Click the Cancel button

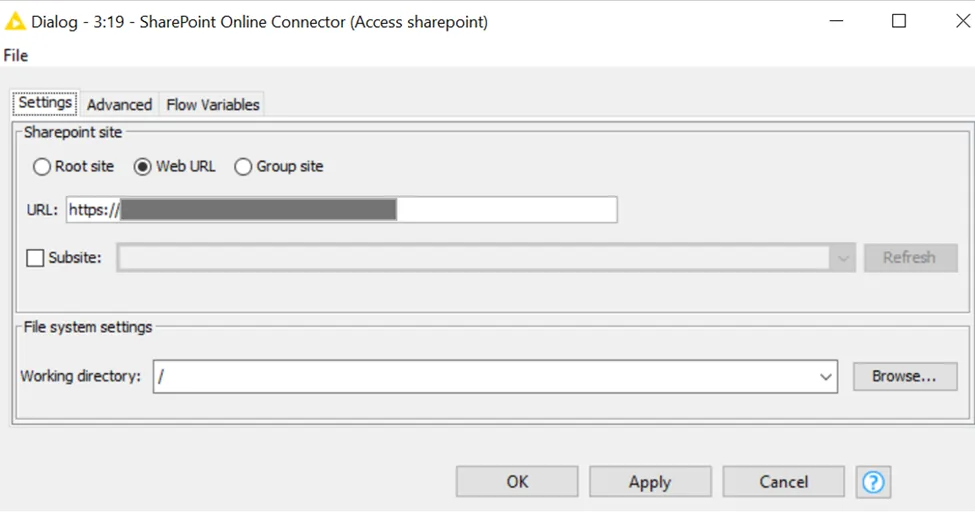[x=783, y=482]
